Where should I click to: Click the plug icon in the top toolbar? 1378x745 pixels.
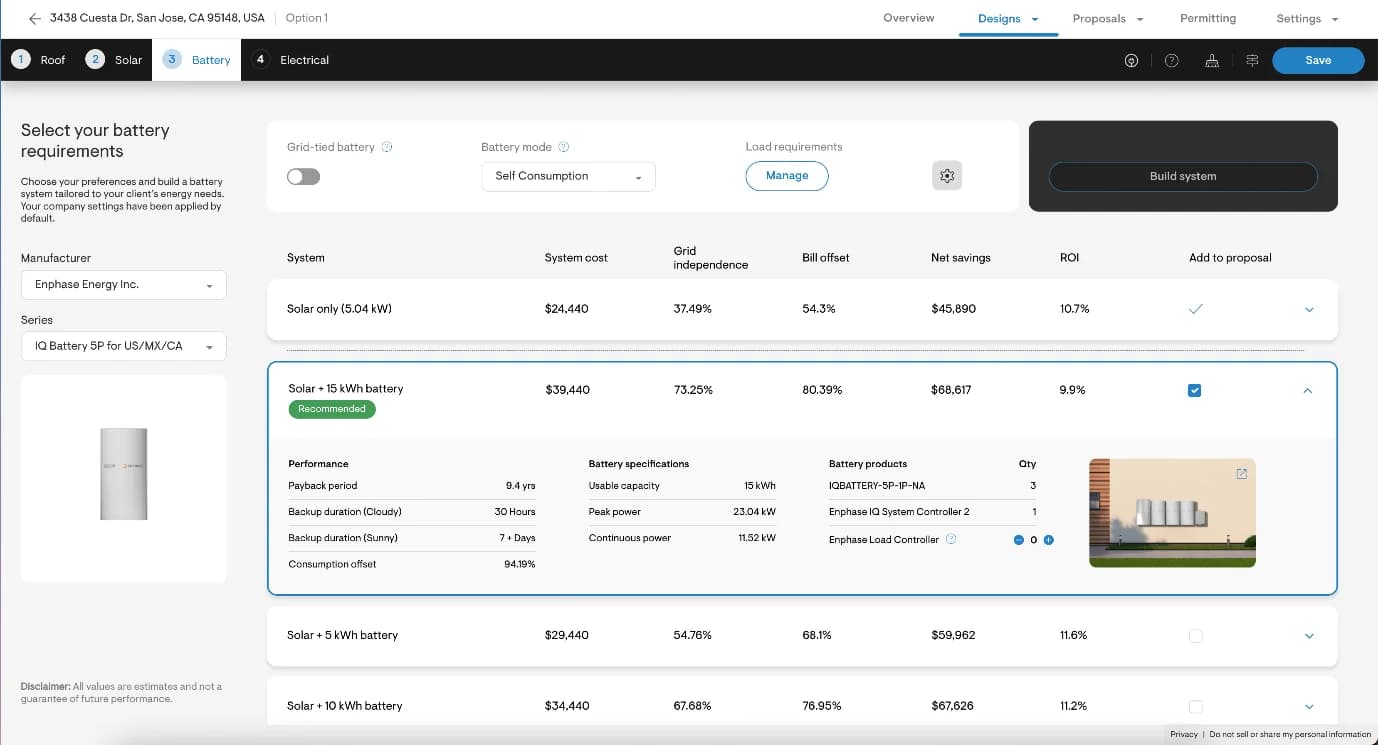[1131, 60]
